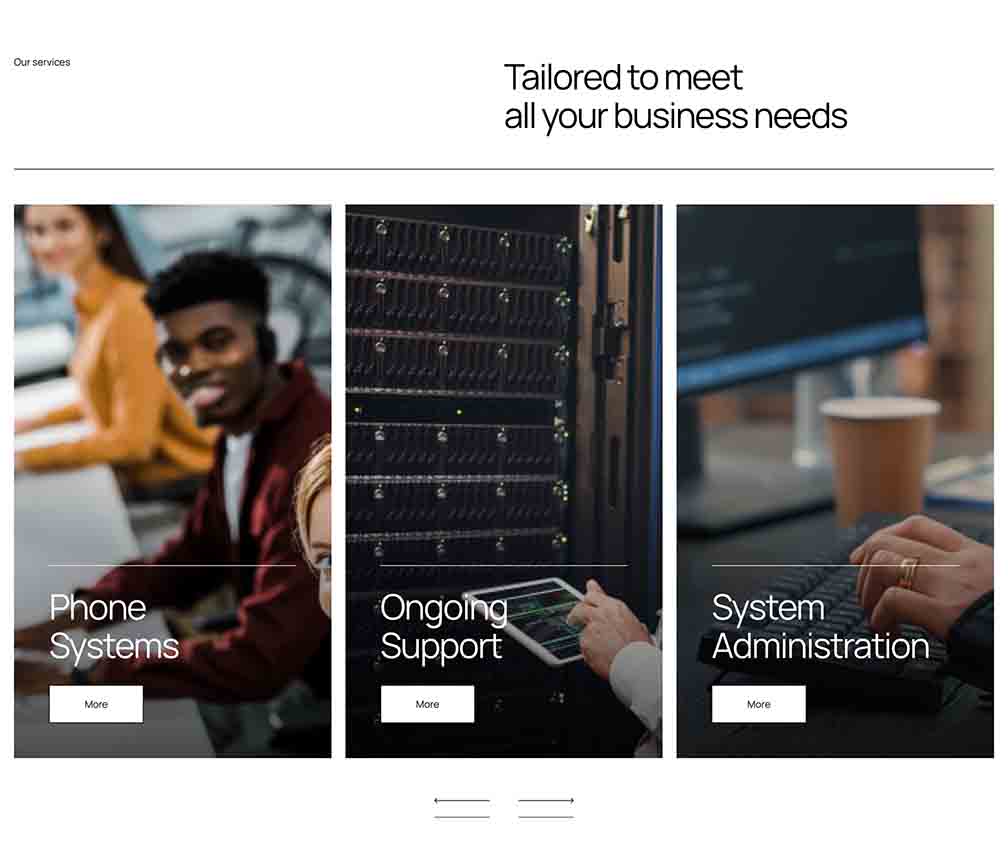Select the System Administration card title
This screenshot has width=1008, height=850.
(x=821, y=627)
